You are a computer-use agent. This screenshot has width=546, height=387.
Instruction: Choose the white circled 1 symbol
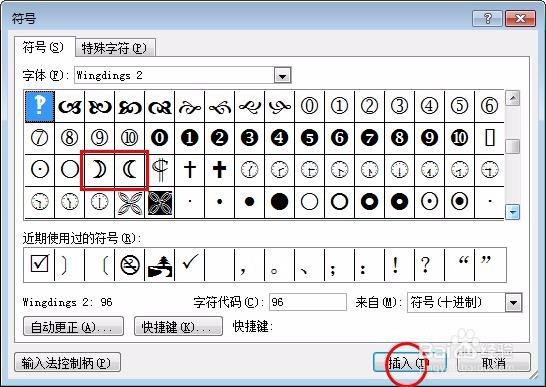tap(339, 106)
